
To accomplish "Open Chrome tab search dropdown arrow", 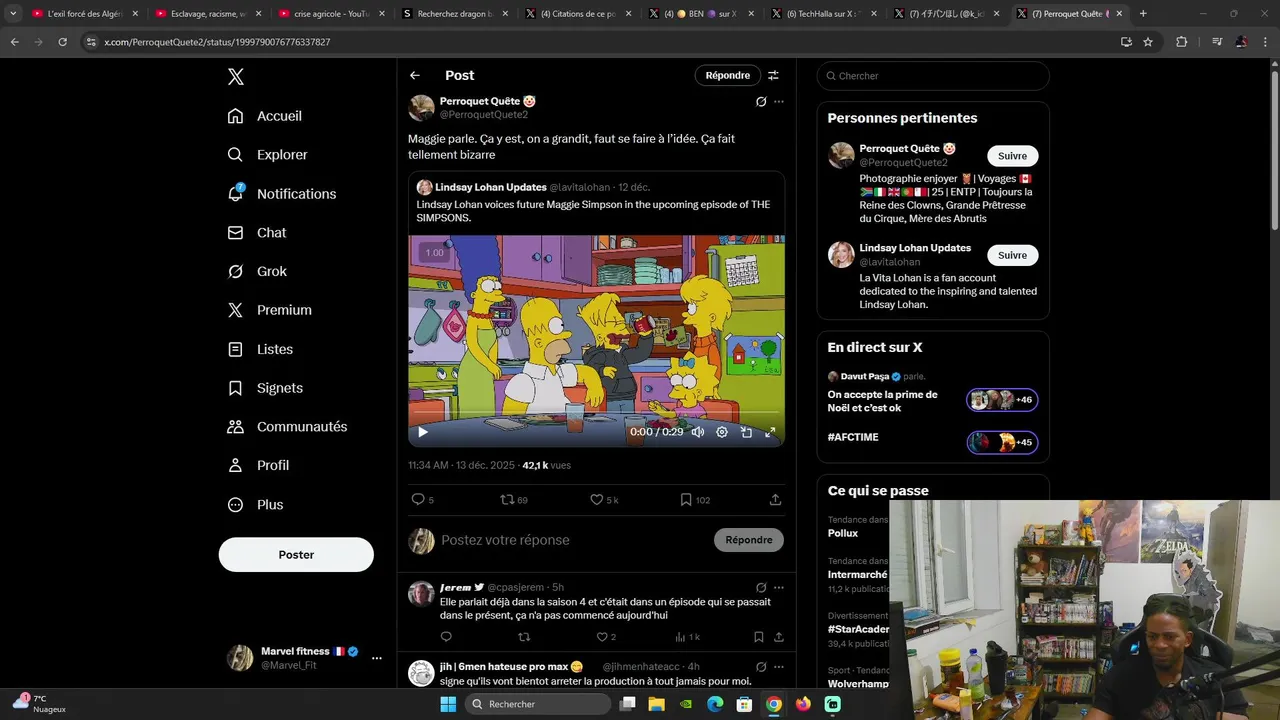I will (x=13, y=14).
